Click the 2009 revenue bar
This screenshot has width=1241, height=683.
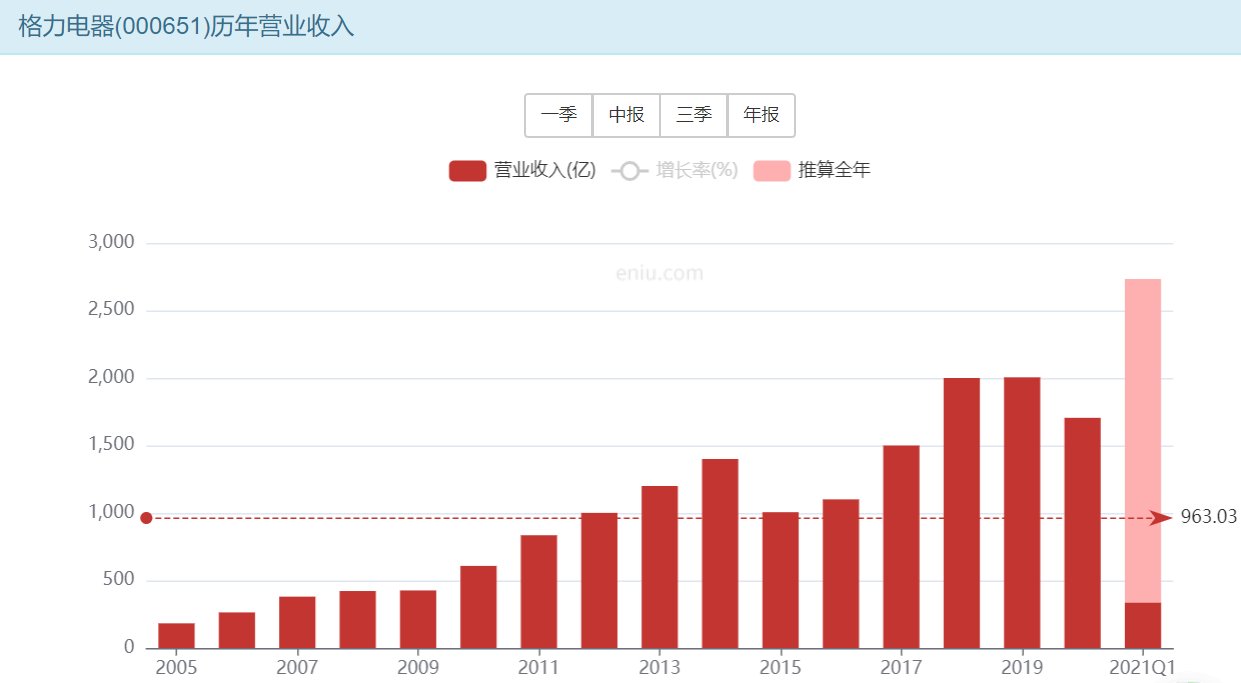coord(418,619)
